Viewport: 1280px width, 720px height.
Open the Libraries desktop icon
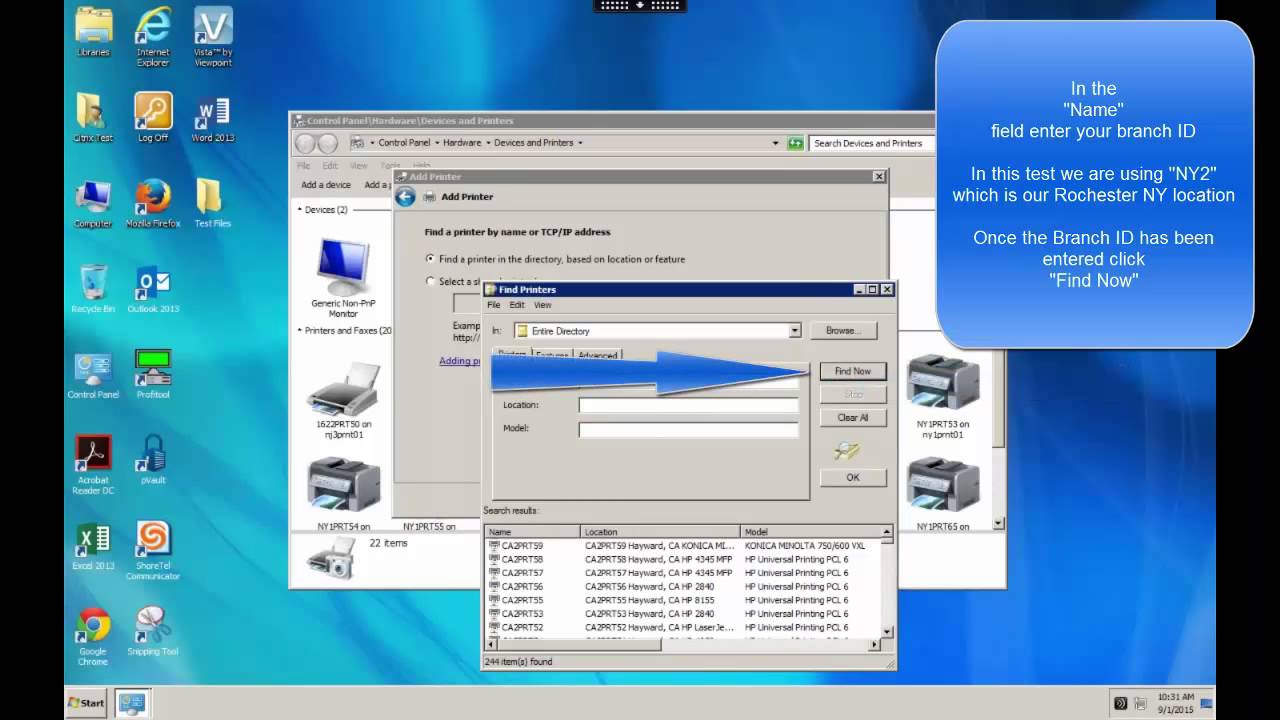coord(93,32)
